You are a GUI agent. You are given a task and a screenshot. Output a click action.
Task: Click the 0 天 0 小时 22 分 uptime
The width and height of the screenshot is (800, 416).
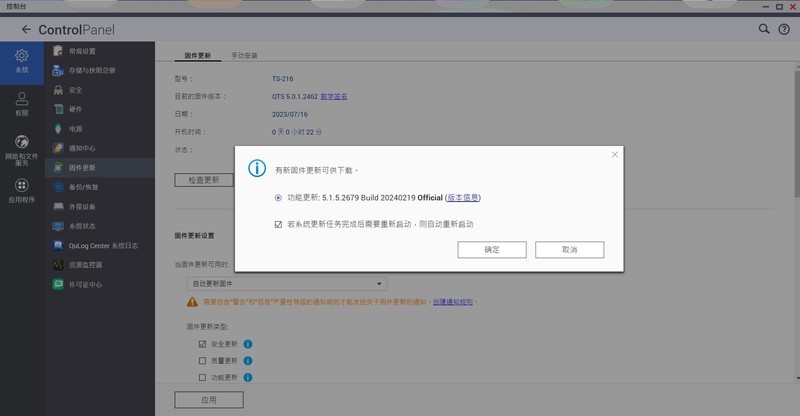pos(297,132)
